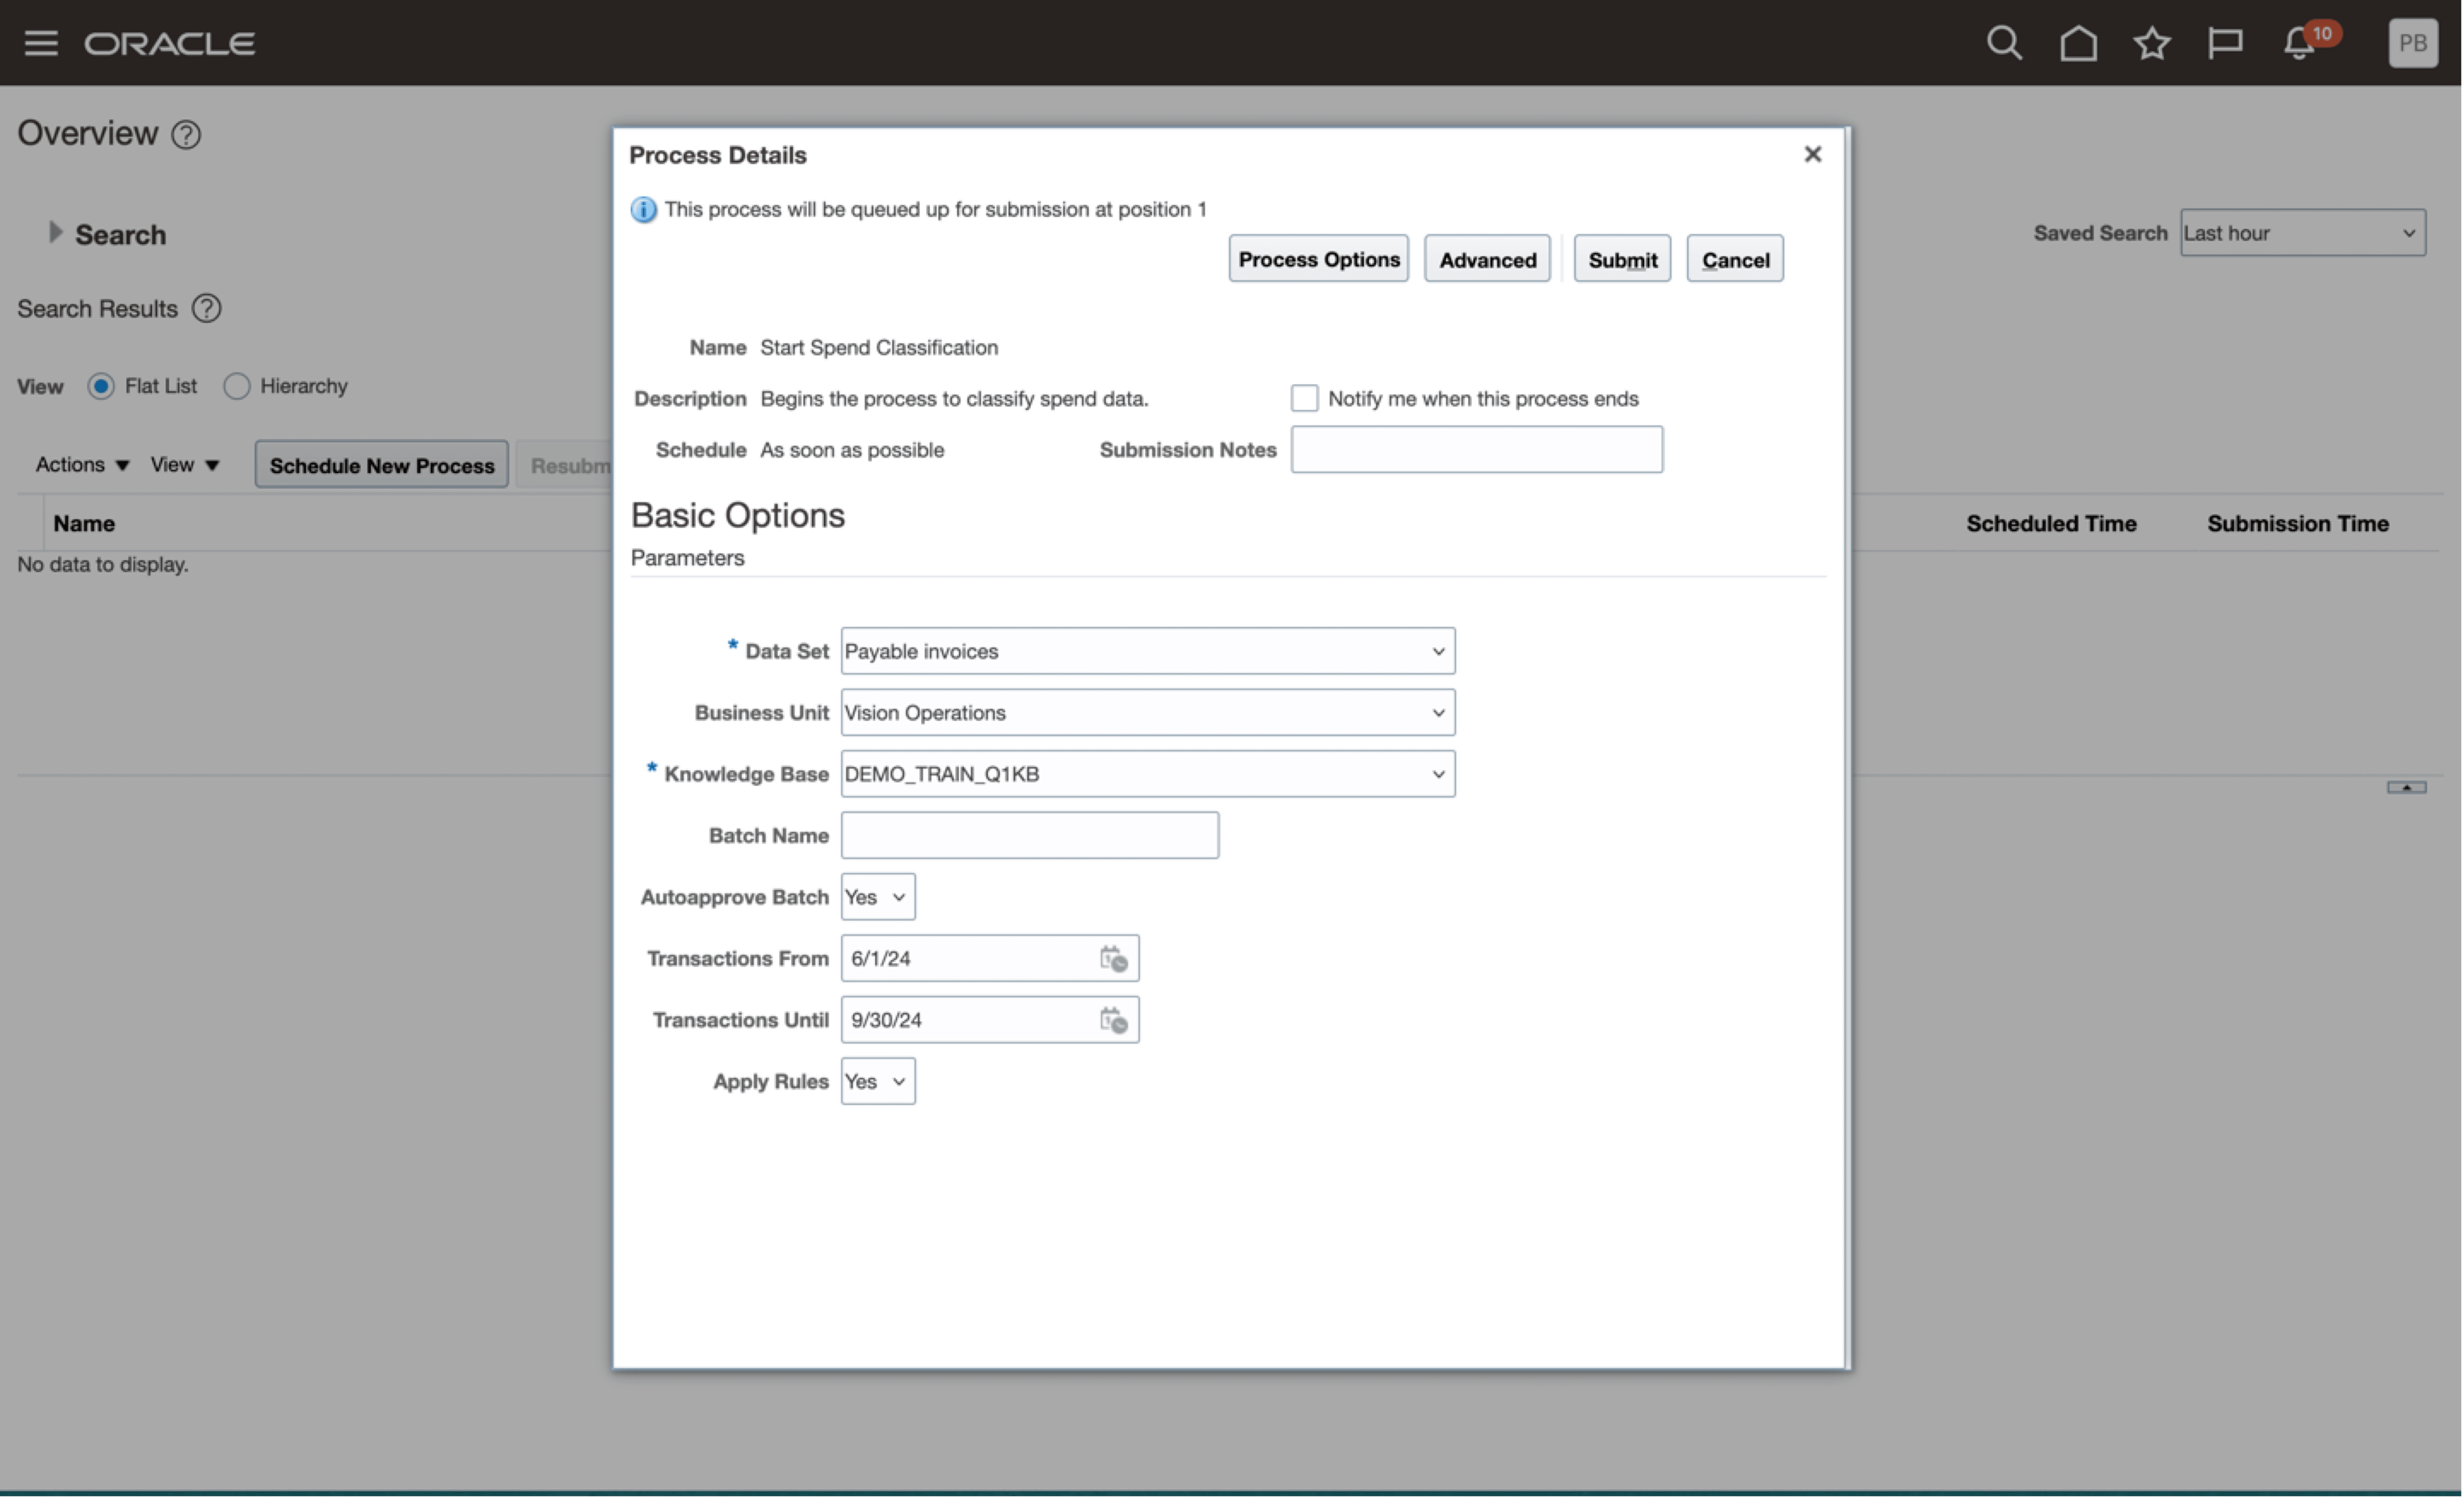
Task: Click the Process Options button
Action: coord(1318,260)
